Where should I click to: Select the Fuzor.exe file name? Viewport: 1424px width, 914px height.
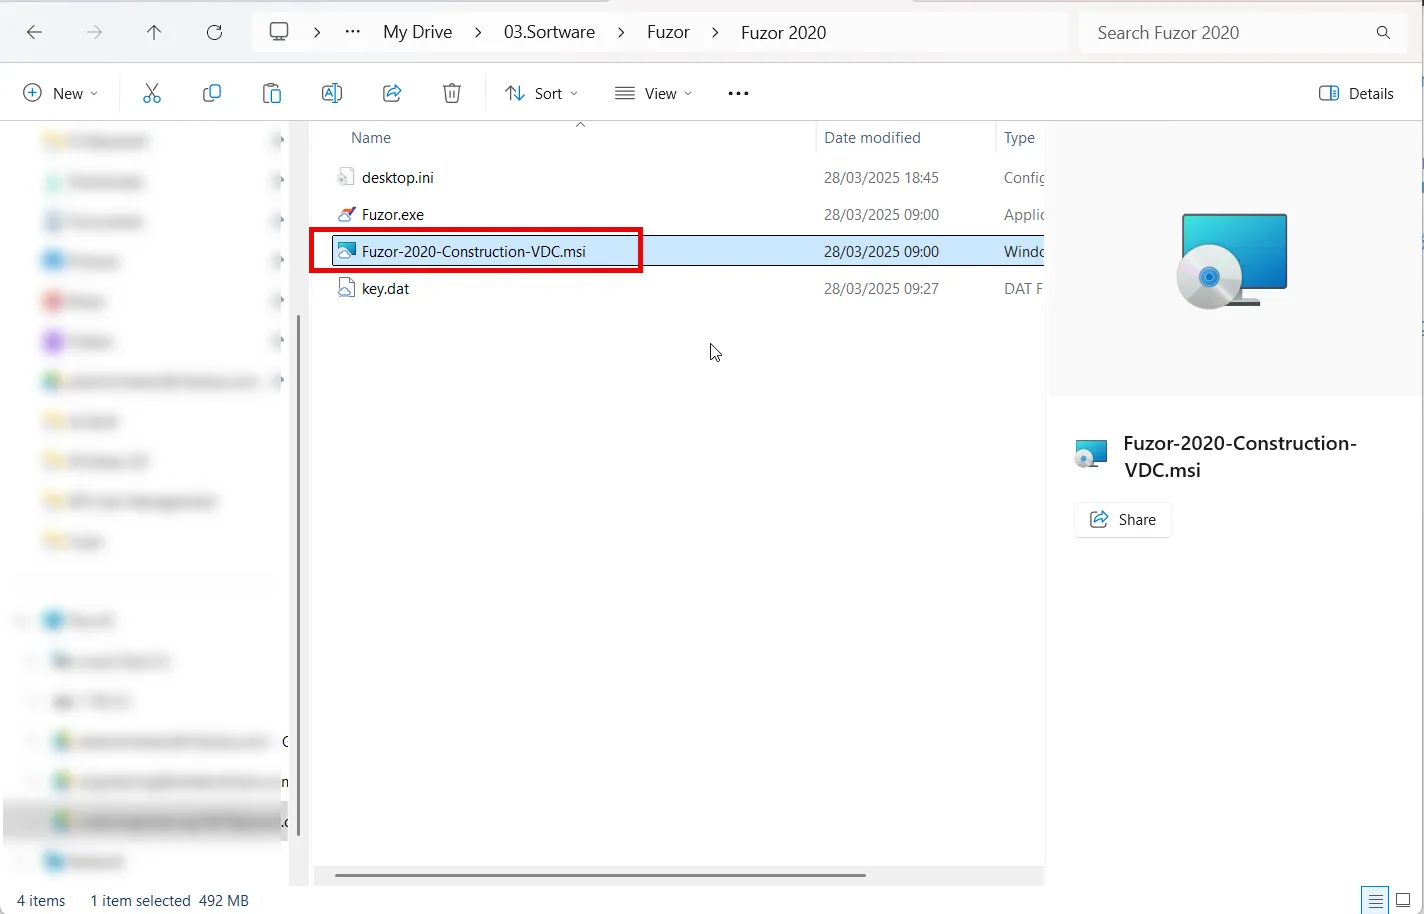393,214
